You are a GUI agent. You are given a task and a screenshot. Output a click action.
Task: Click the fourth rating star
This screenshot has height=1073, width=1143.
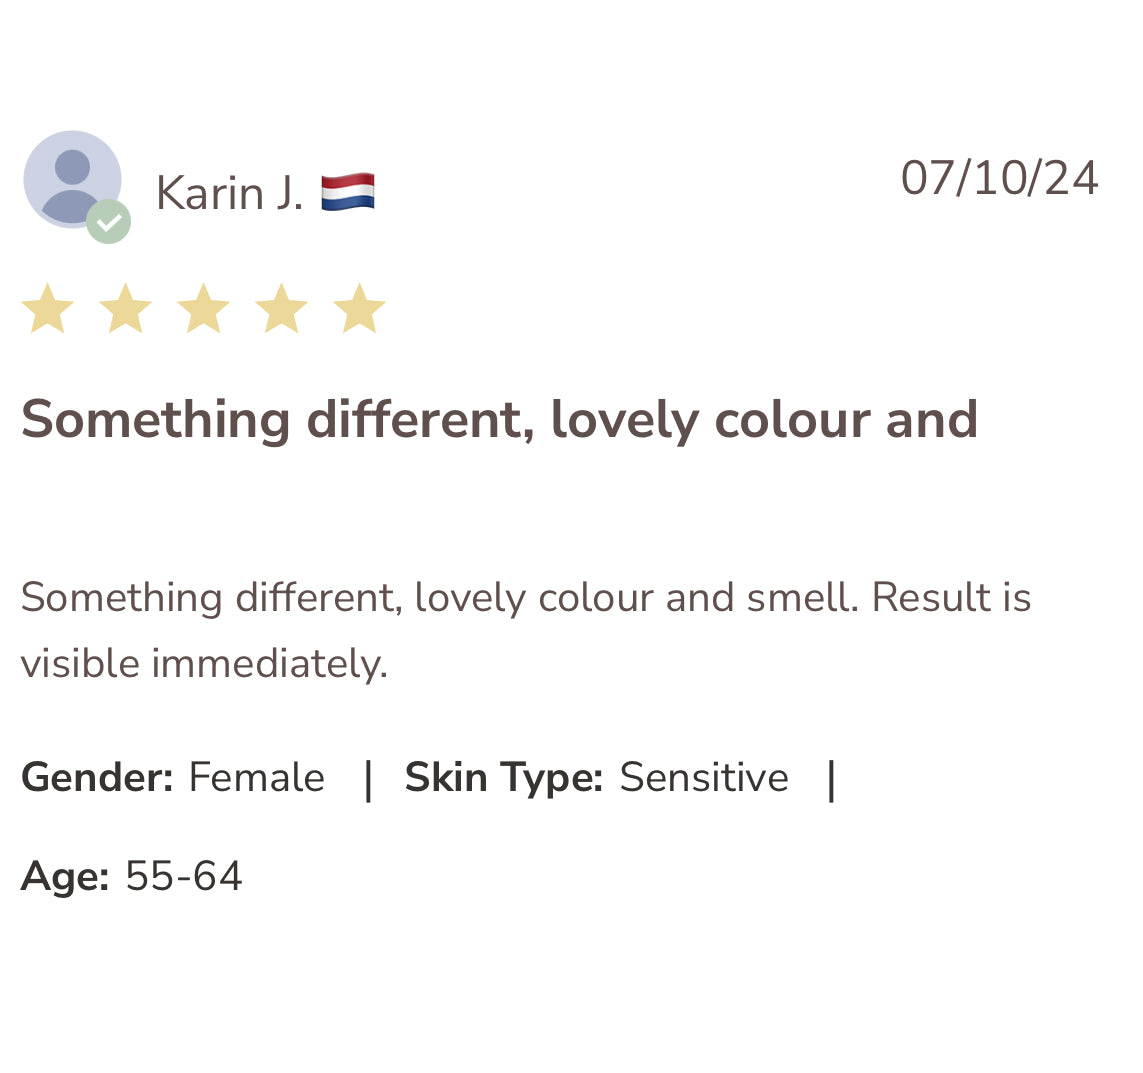click(281, 308)
